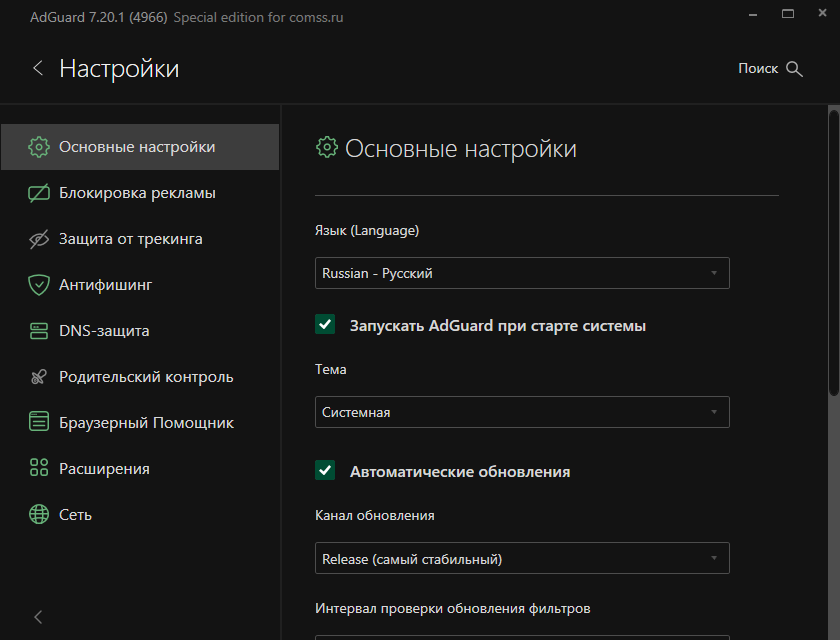Collapse the sidebar with the bottom chevron
The width and height of the screenshot is (840, 640).
pyautogui.click(x=38, y=616)
